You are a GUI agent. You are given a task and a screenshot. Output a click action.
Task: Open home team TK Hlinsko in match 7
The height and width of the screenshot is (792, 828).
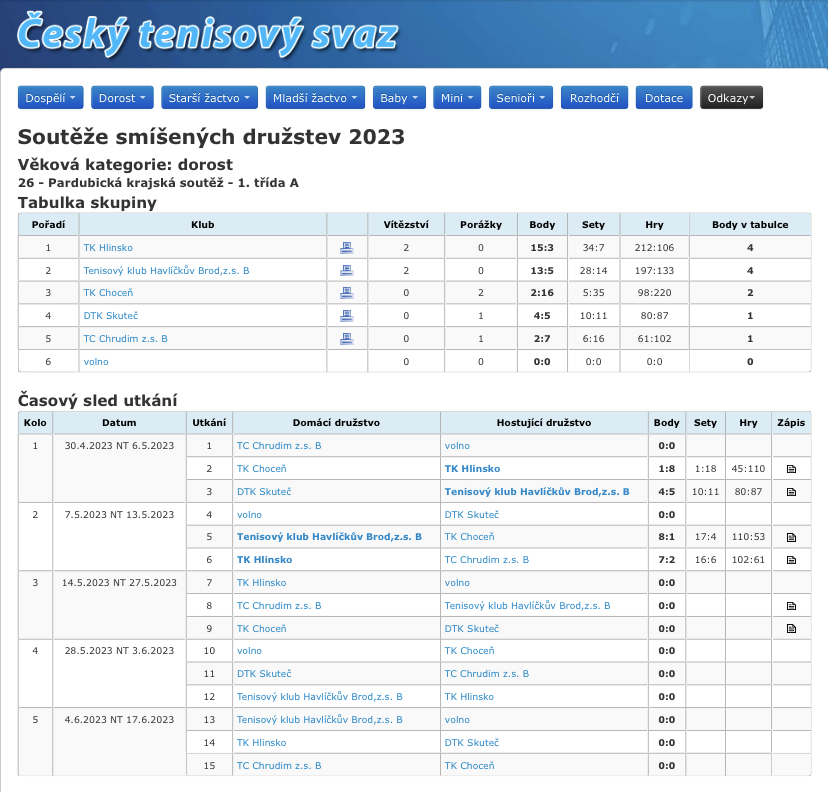click(x=261, y=583)
